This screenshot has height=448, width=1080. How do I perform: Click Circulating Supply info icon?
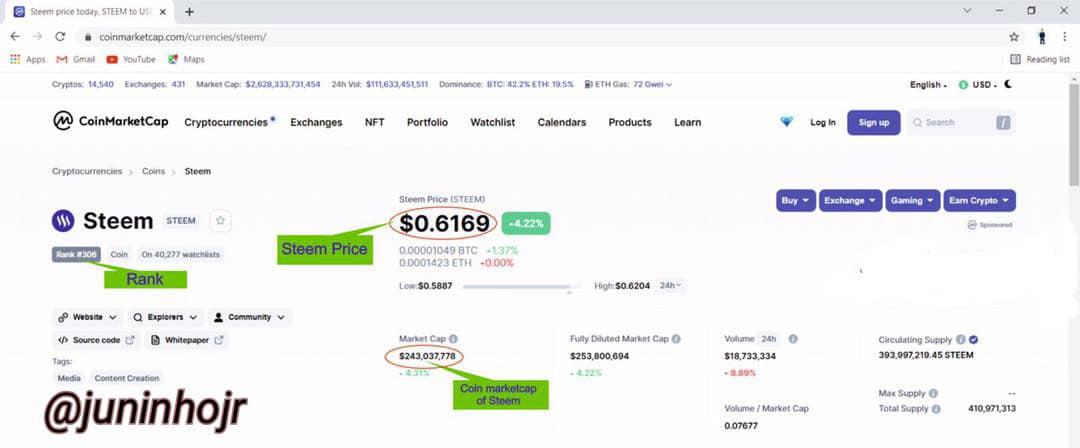[960, 340]
